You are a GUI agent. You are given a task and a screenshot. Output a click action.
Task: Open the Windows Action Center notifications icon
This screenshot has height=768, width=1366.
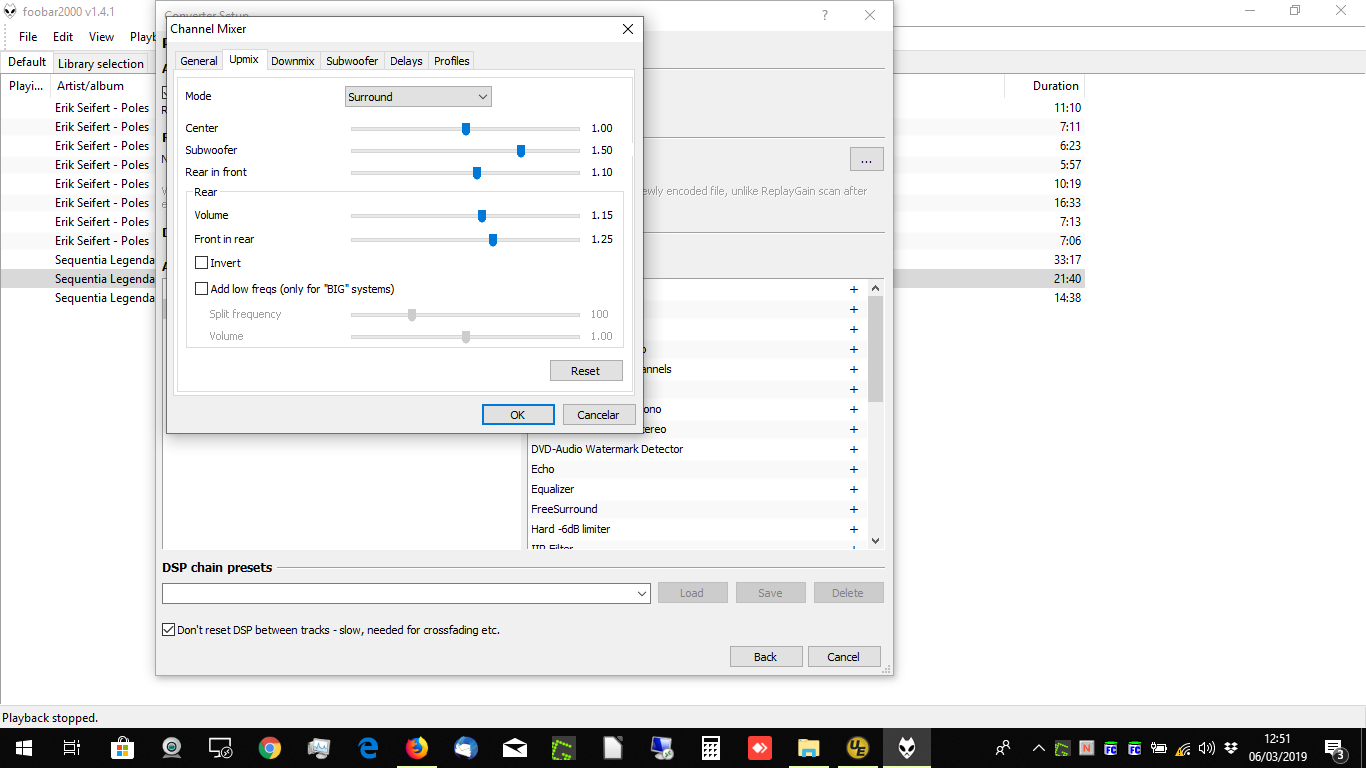point(1334,748)
